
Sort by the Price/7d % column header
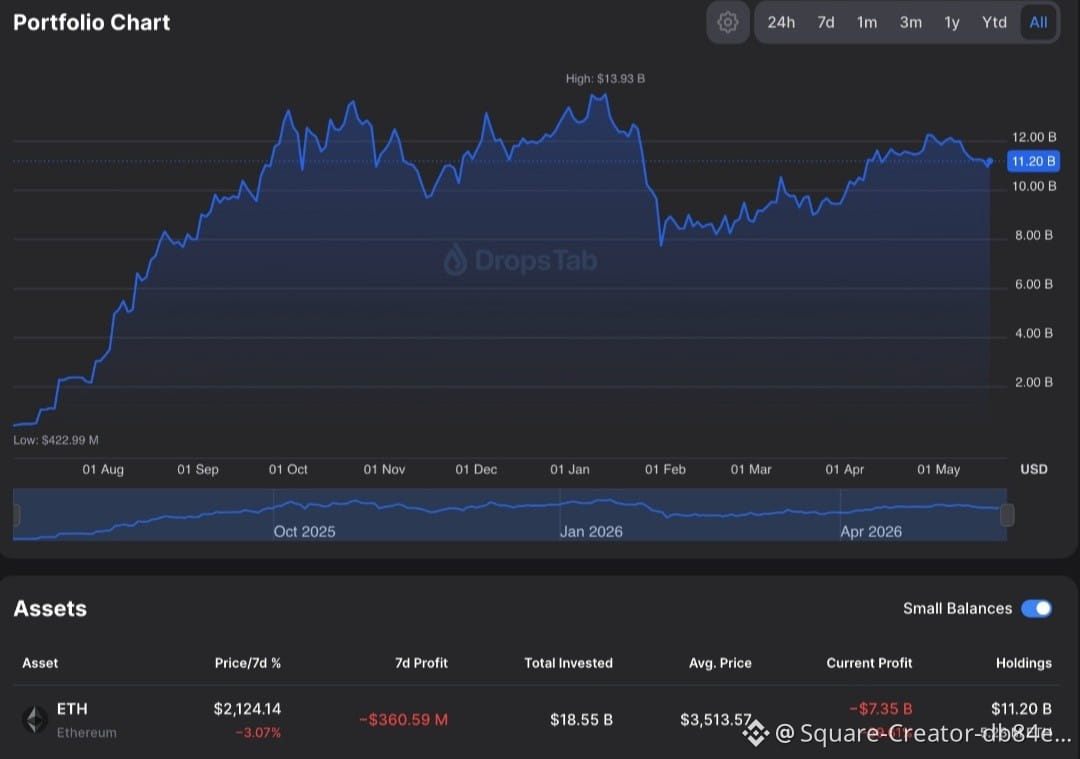coord(247,663)
